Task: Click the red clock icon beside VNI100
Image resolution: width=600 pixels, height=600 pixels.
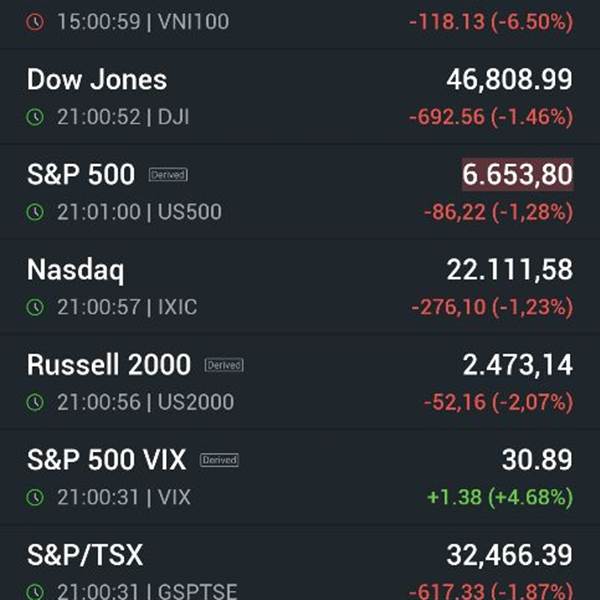Action: point(35,22)
